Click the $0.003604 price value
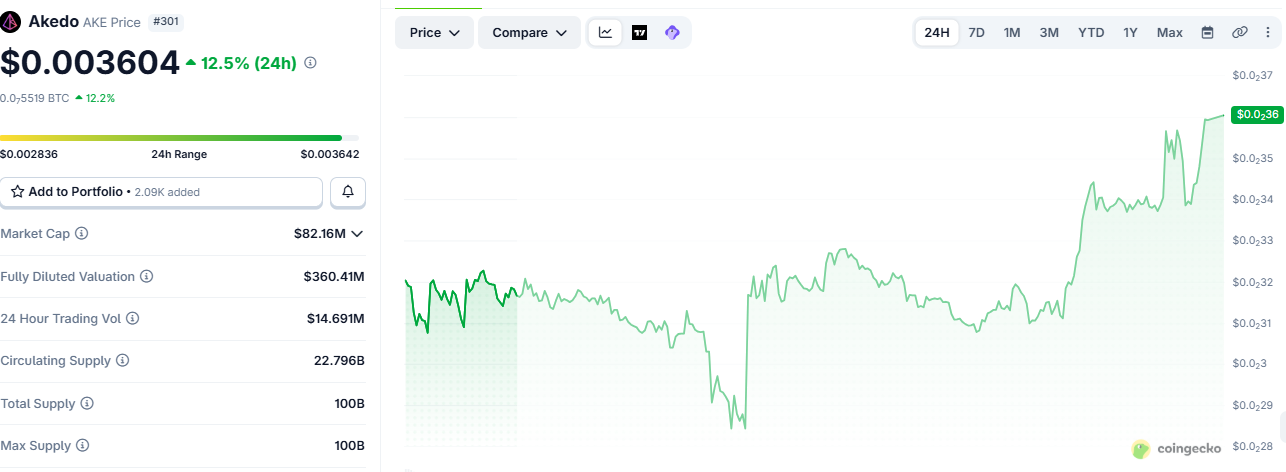 click(90, 62)
